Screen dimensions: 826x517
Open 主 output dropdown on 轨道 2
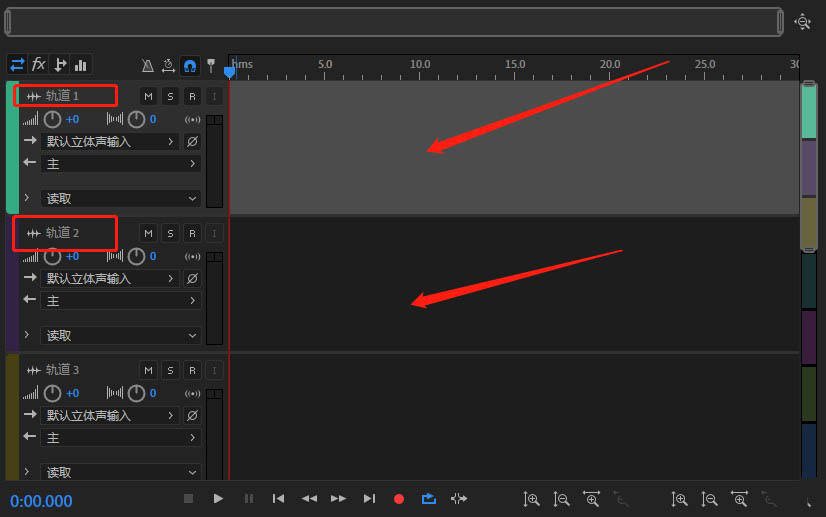point(121,301)
